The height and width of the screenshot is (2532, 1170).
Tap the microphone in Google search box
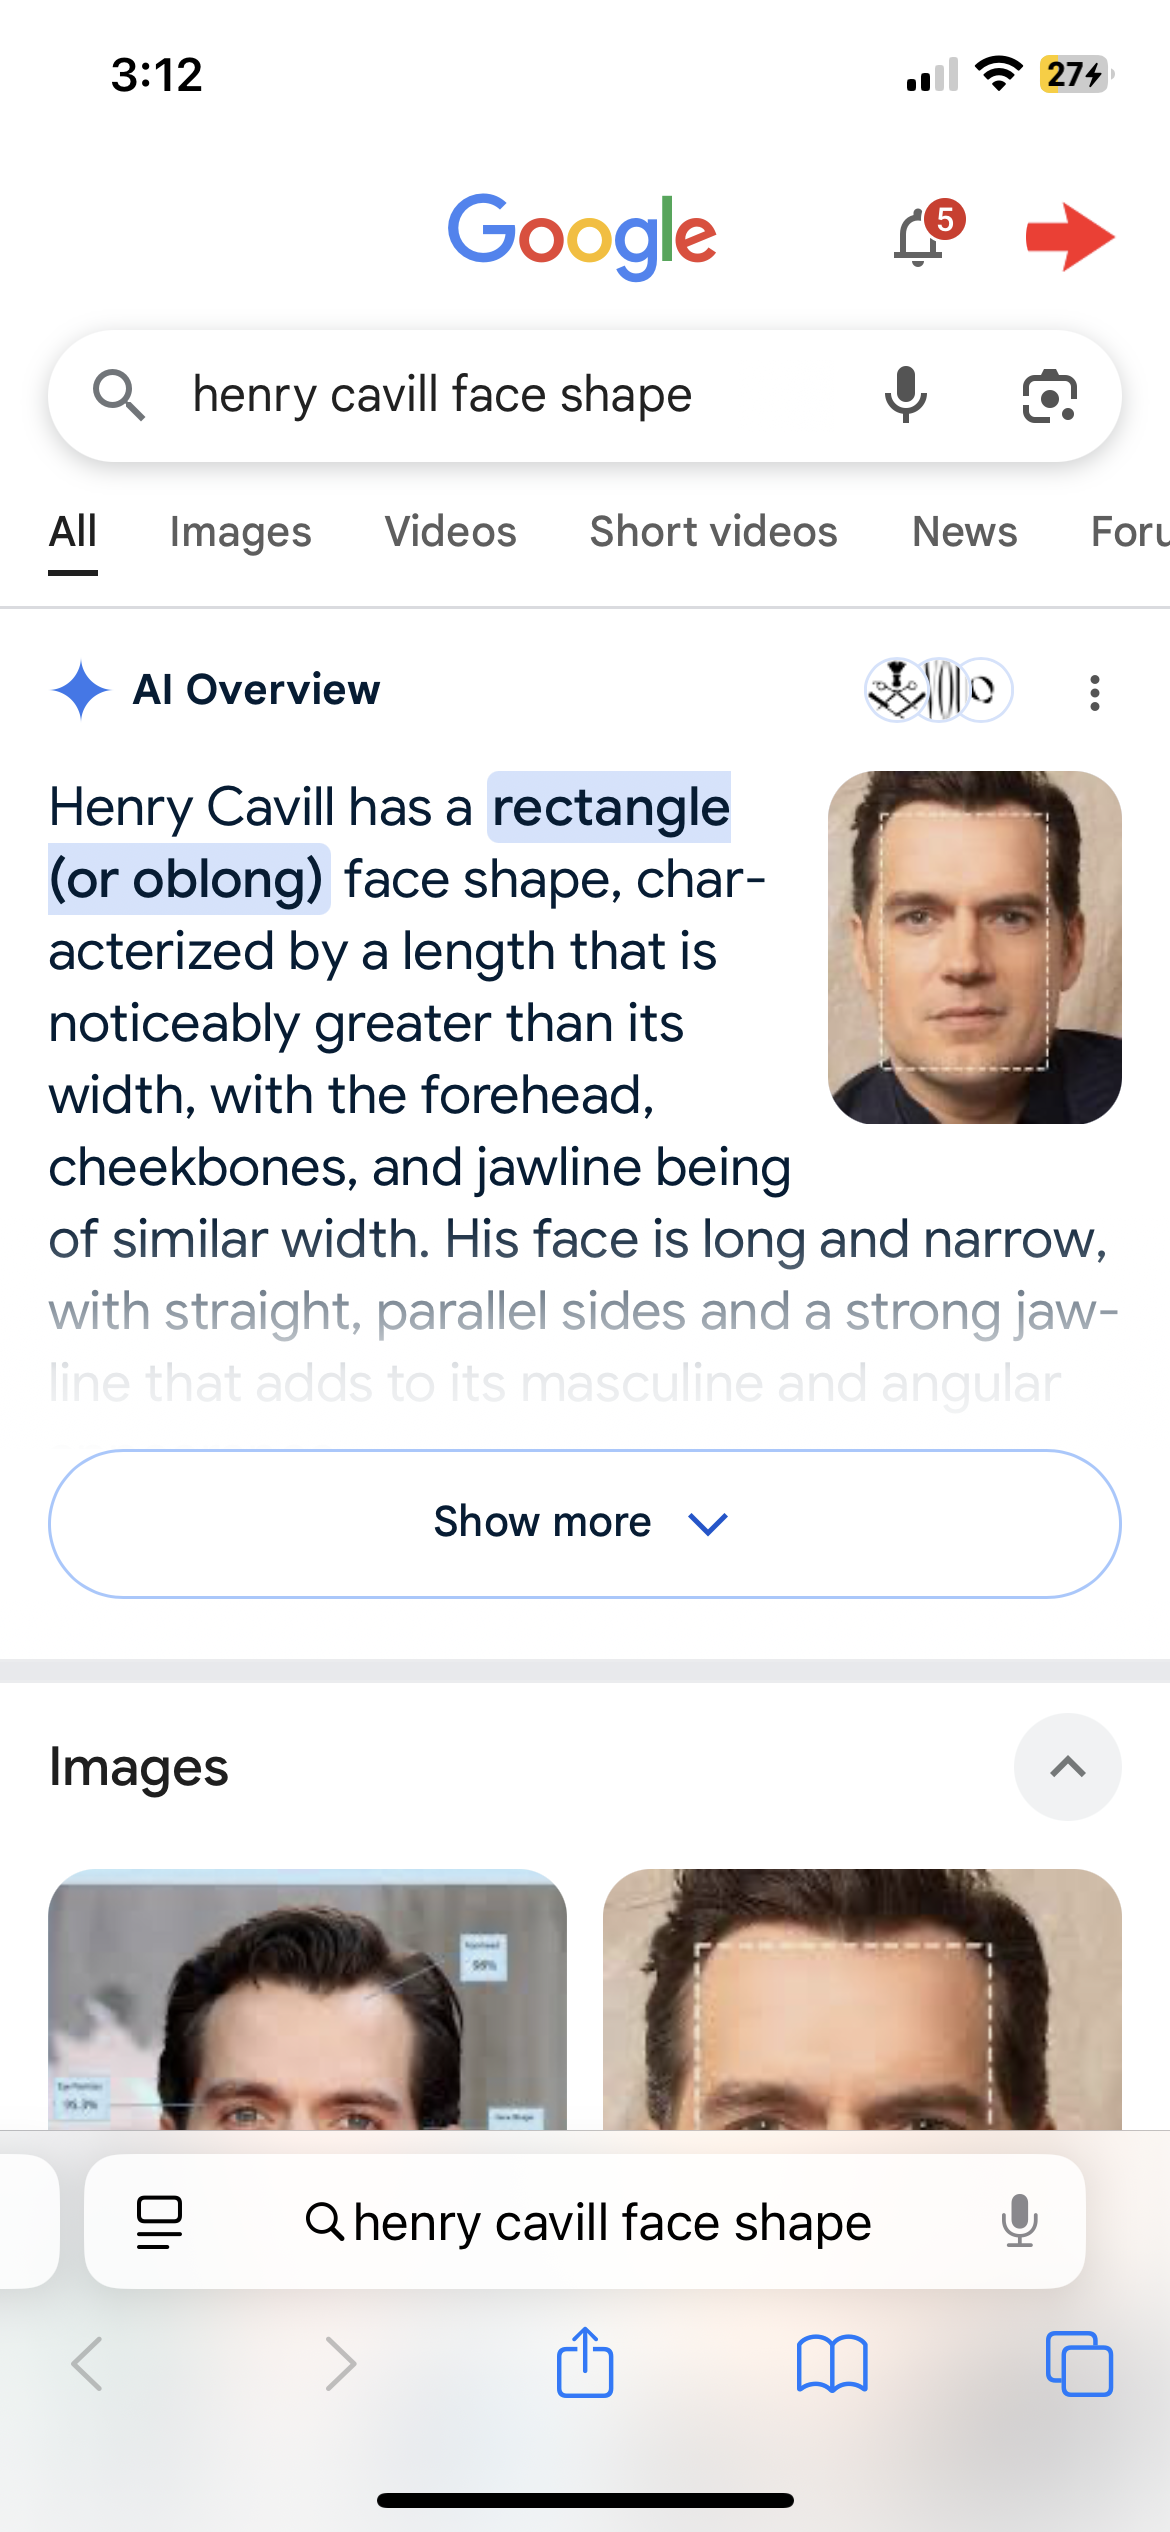906,395
